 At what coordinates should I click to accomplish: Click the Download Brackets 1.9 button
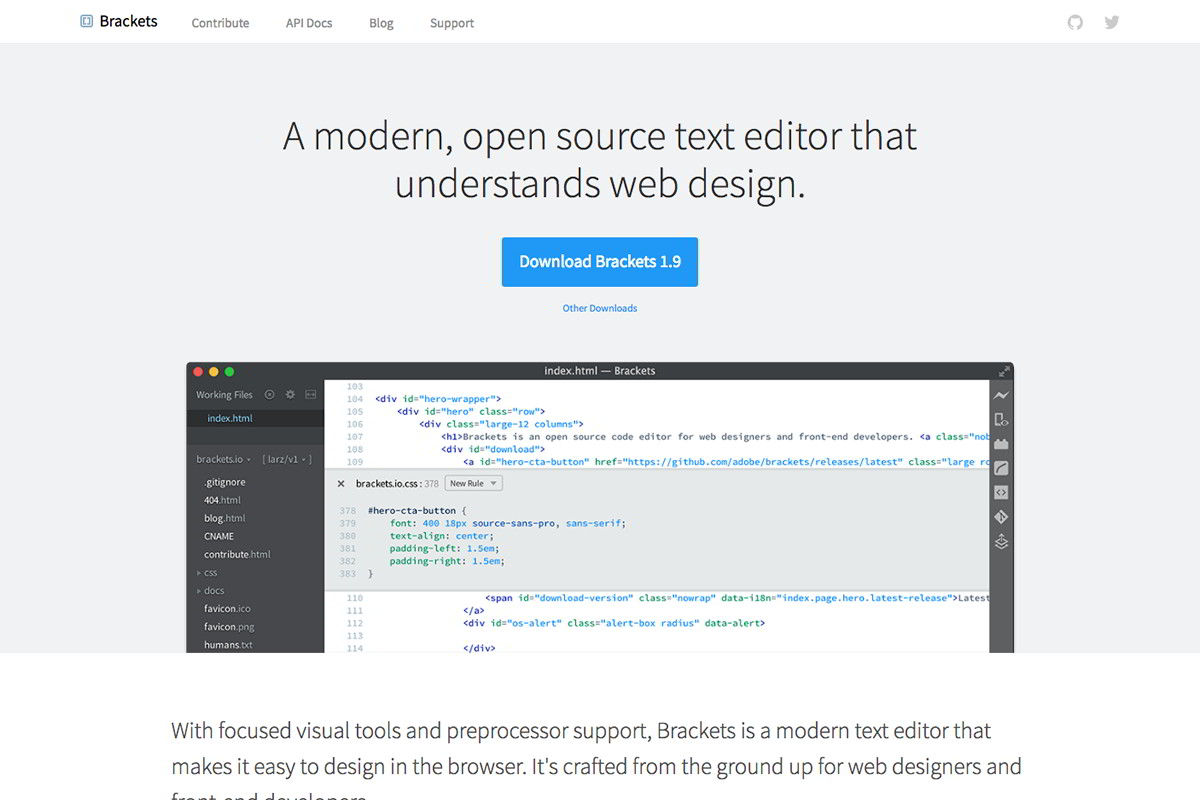point(600,262)
